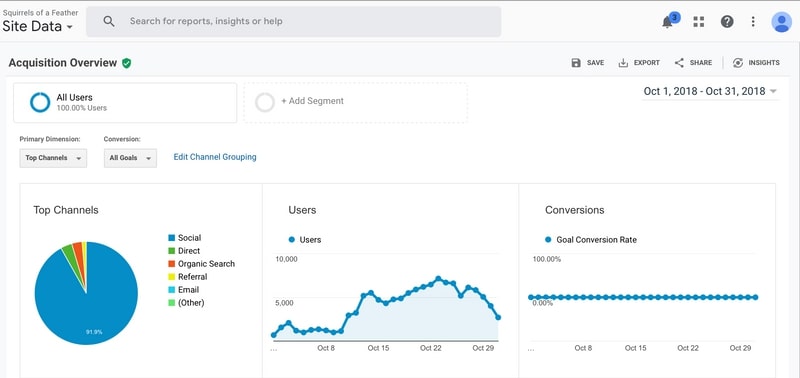Click the Goal Conversion Rate legend dot
800x378 pixels.
[x=548, y=239]
